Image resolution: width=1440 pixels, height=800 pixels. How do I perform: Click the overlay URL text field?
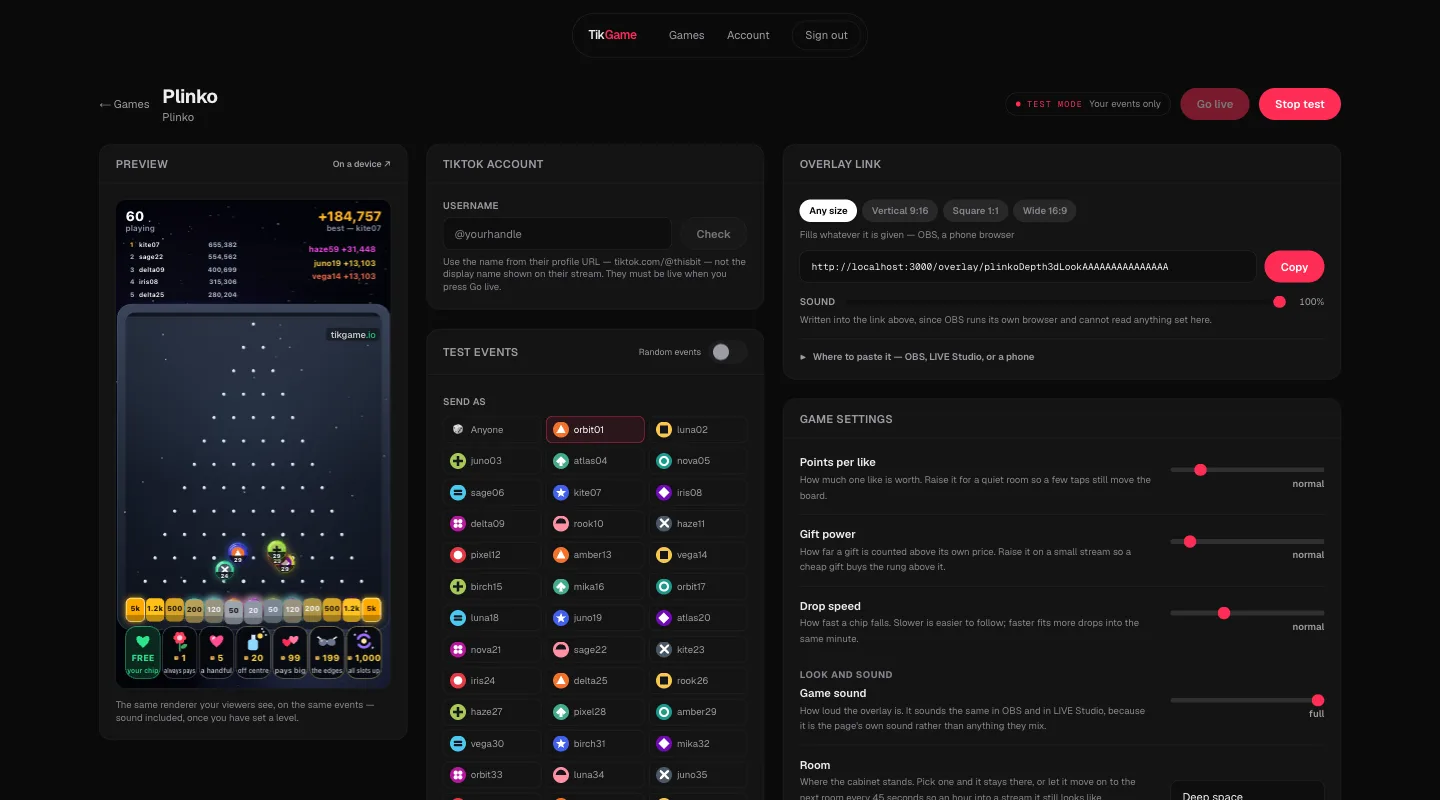[1028, 267]
